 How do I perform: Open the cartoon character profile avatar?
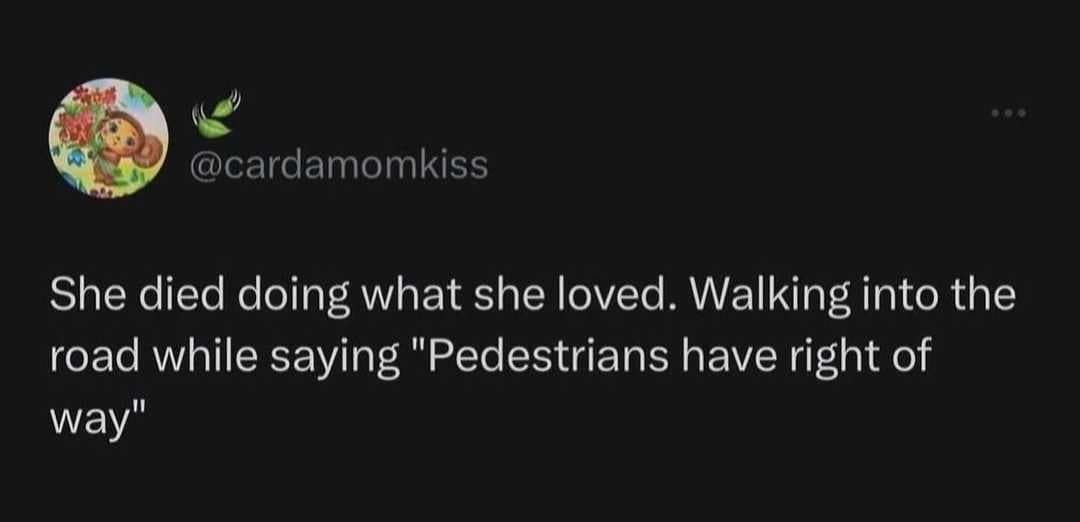point(110,136)
